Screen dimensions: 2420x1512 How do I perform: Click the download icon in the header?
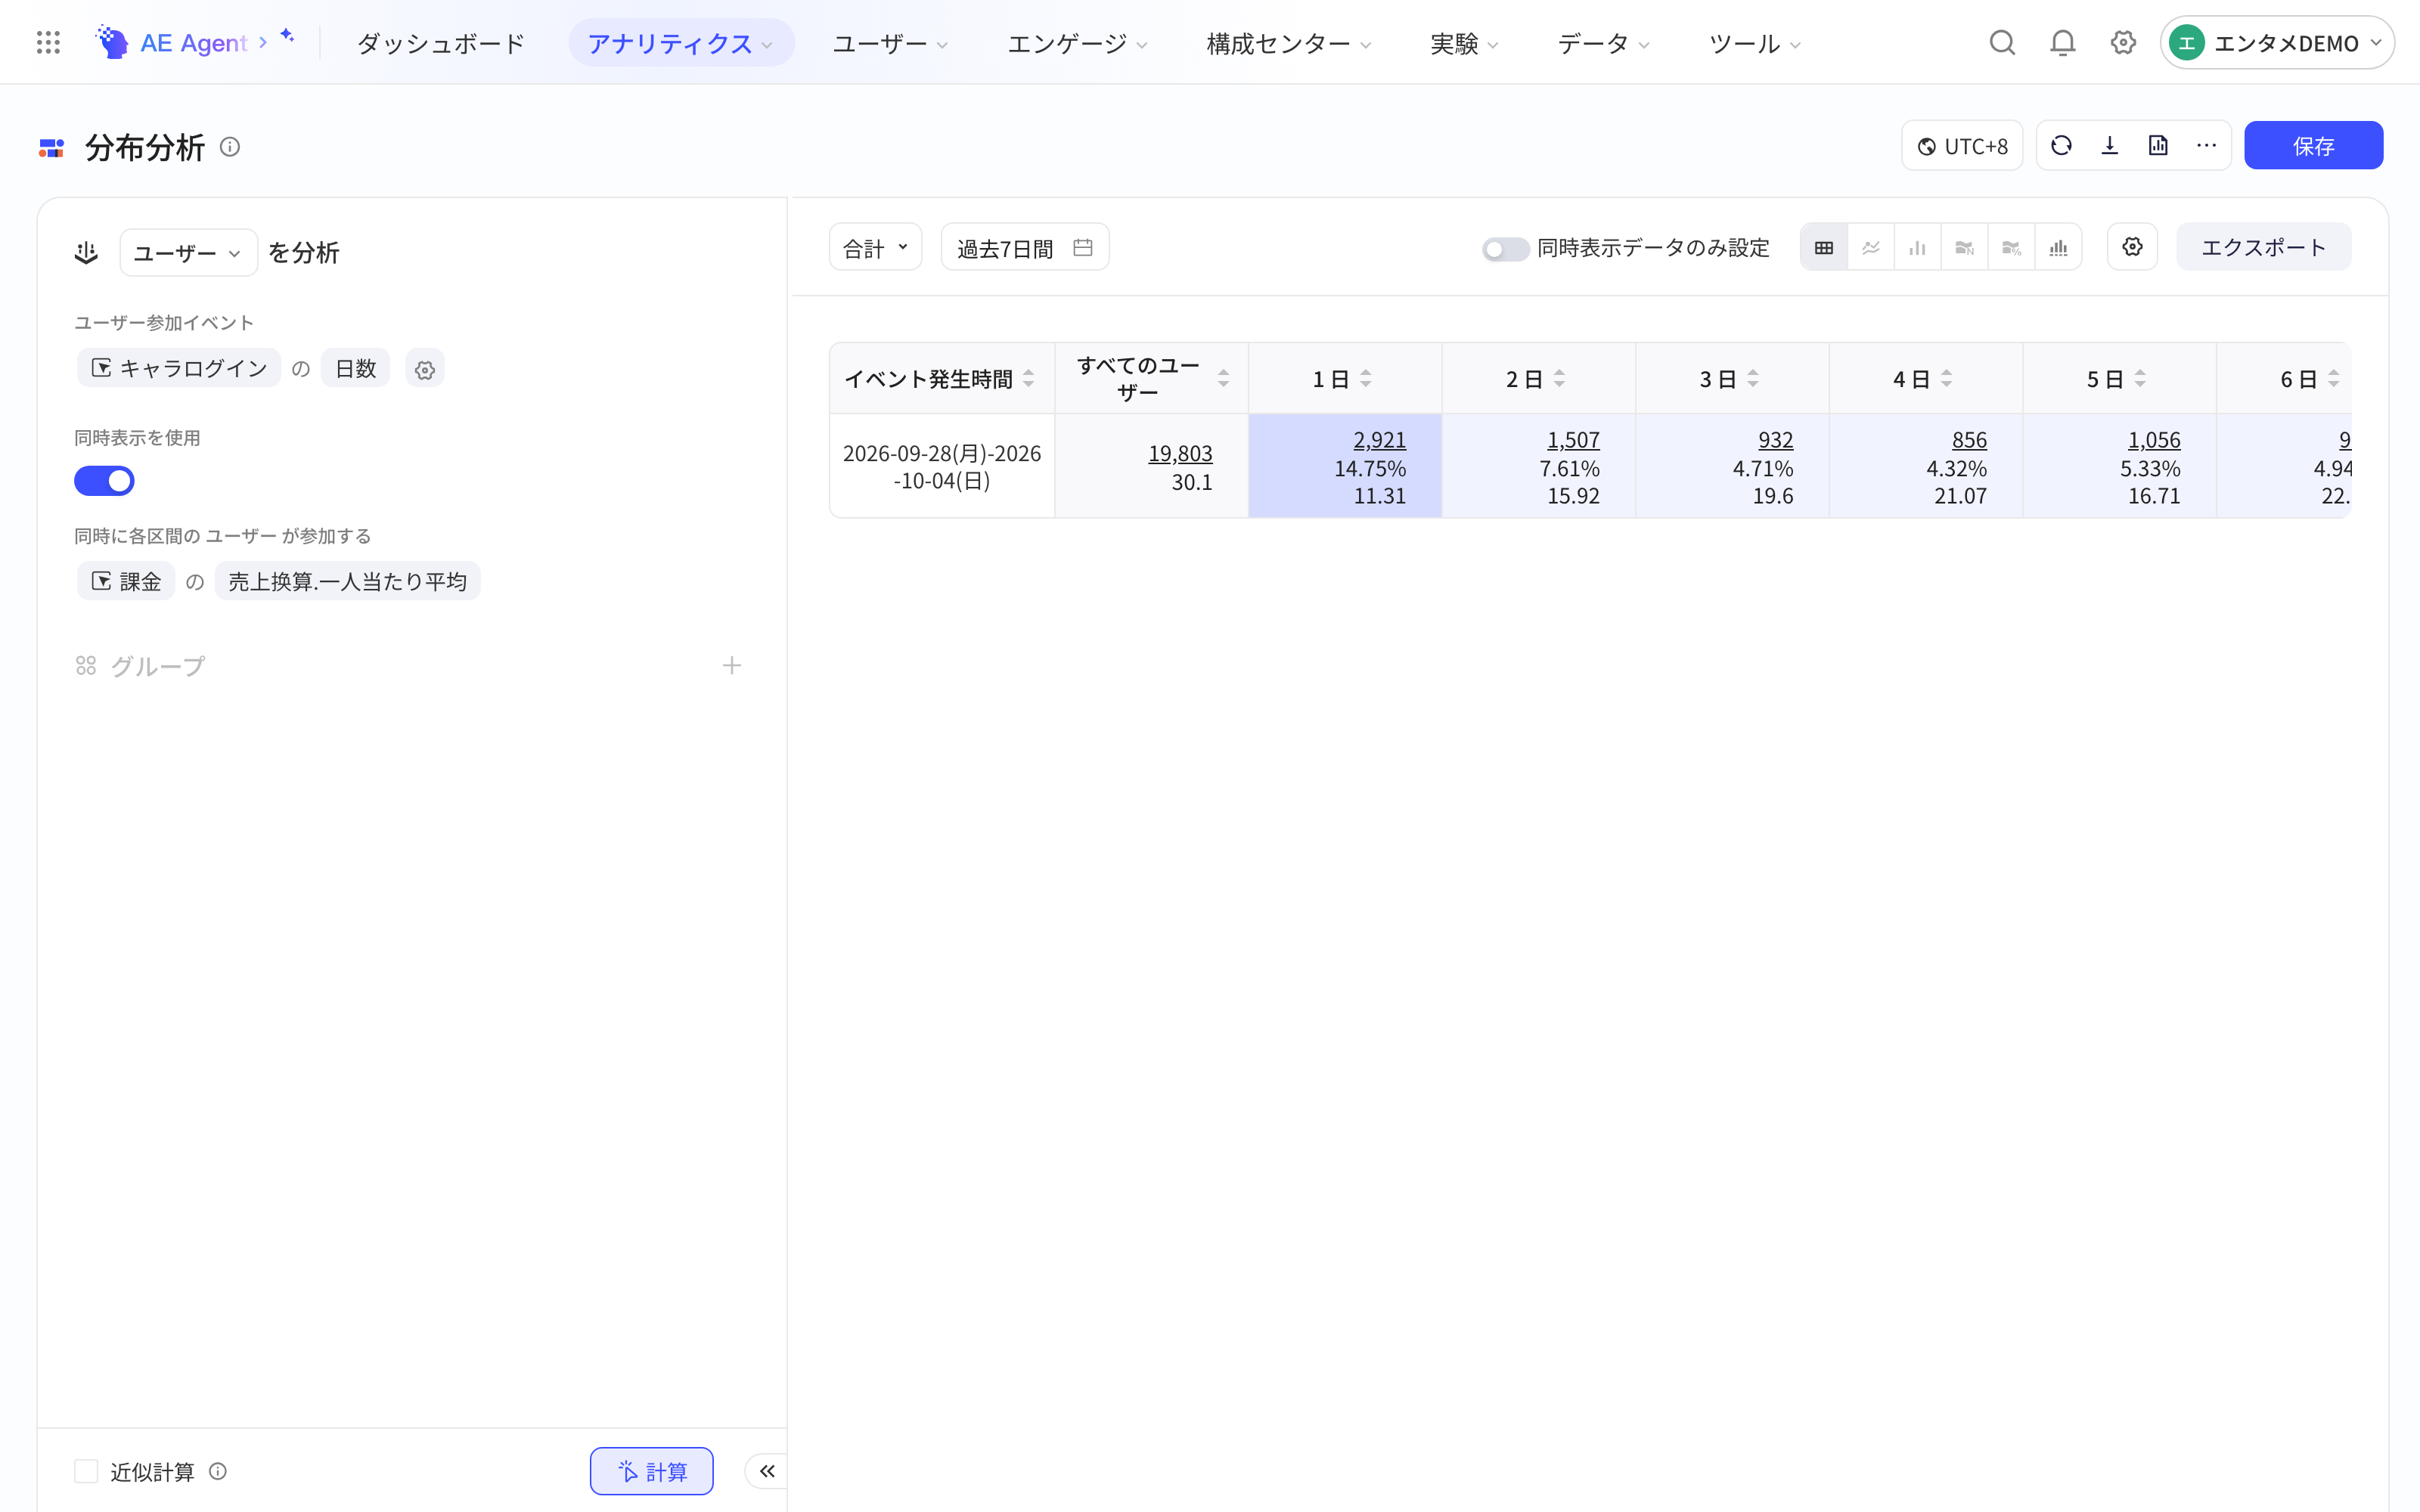coord(2110,146)
